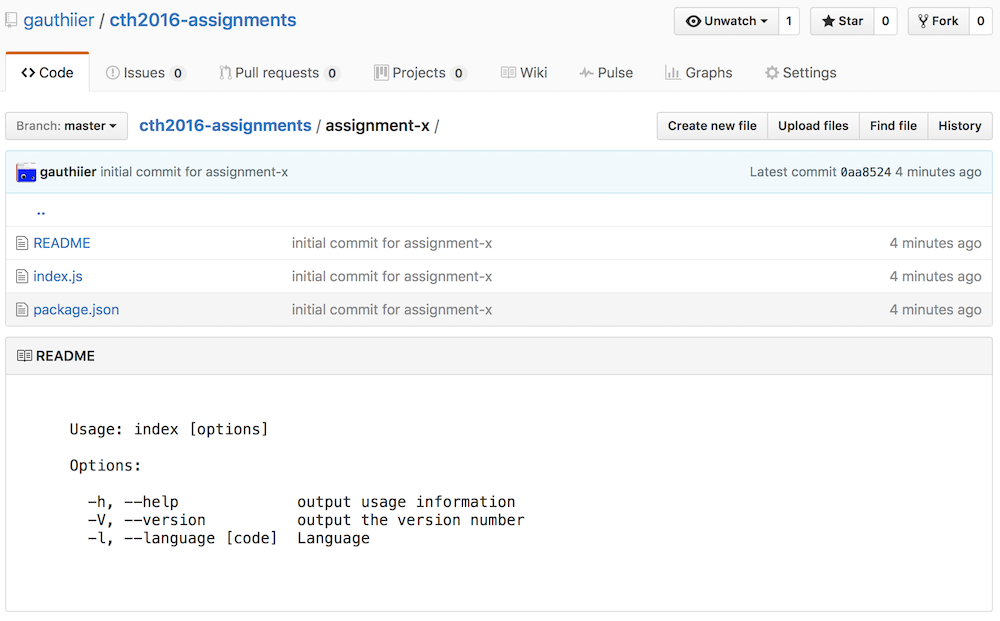
Task: Click the repository book icon beside gauthiier
Action: 11,20
